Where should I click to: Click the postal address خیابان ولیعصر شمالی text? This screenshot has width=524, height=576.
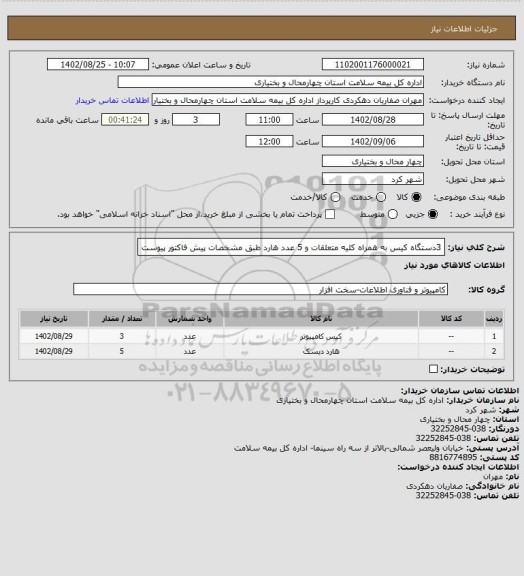coord(349,448)
